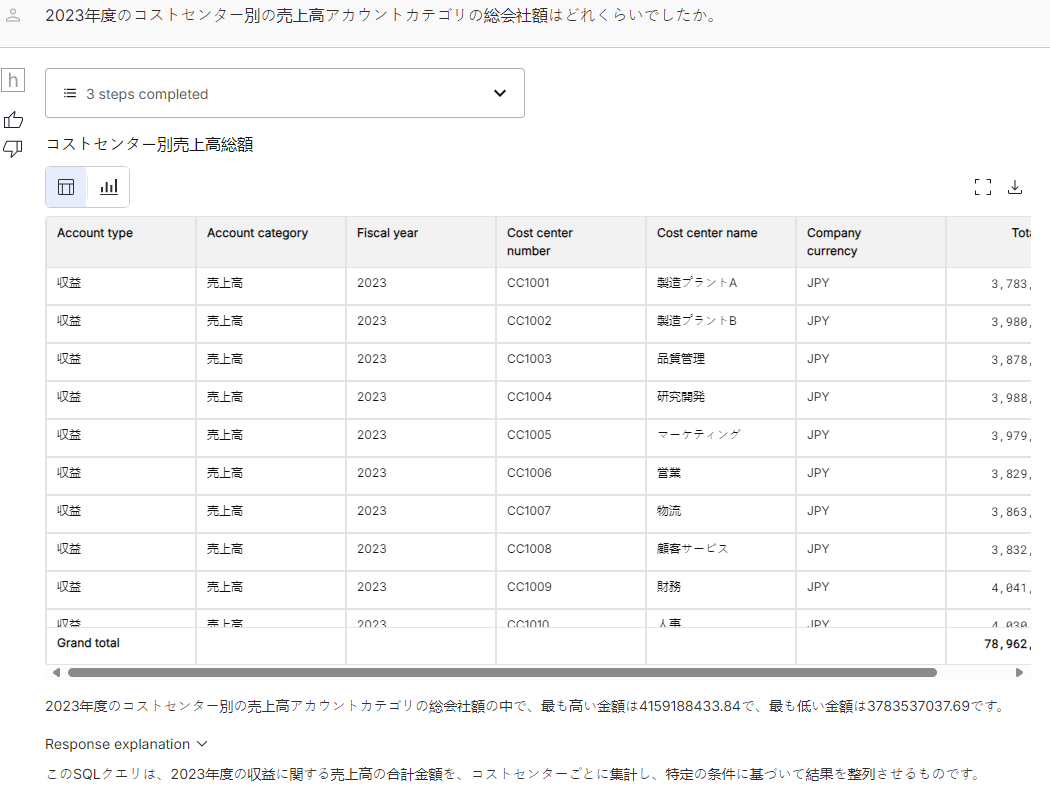The image size is (1050, 786).
Task: Select the 製造プラントA cell
Action: [697, 283]
